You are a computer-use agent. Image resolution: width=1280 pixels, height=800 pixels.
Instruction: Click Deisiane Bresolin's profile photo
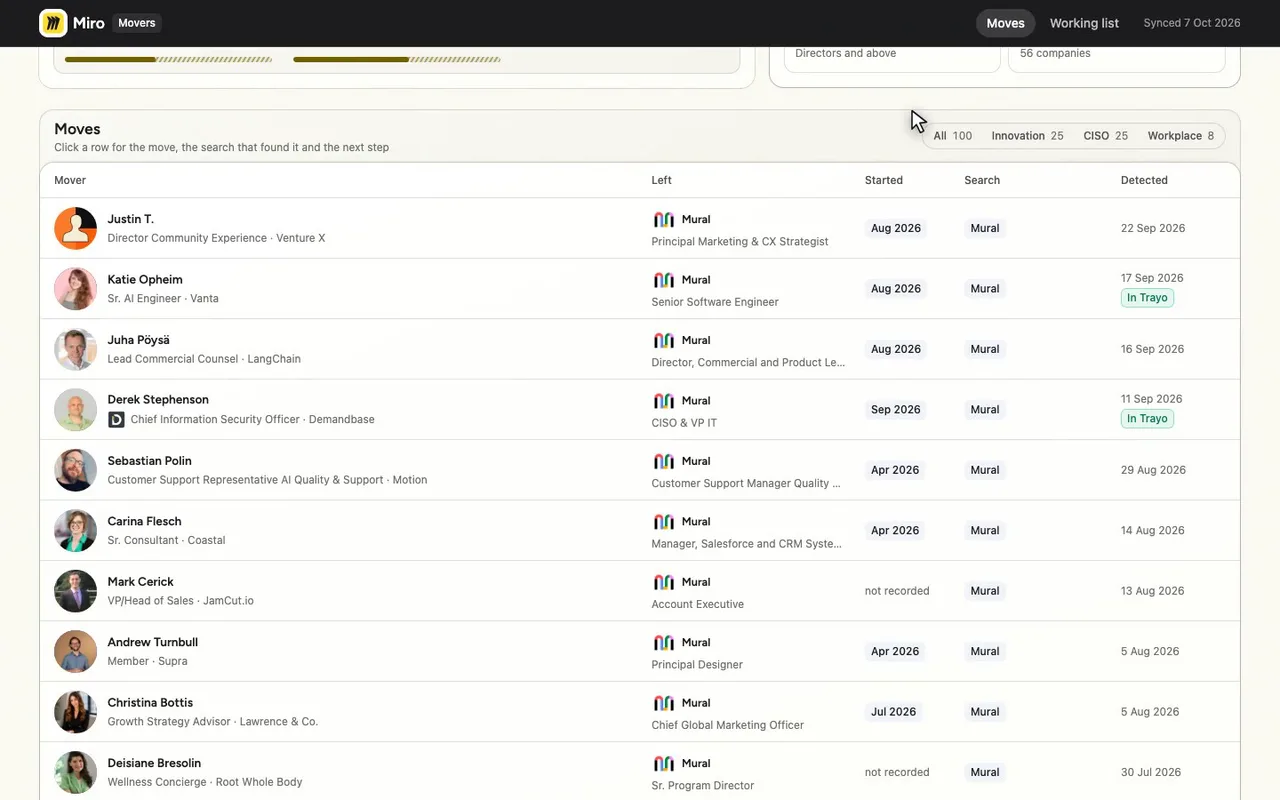pyautogui.click(x=76, y=772)
